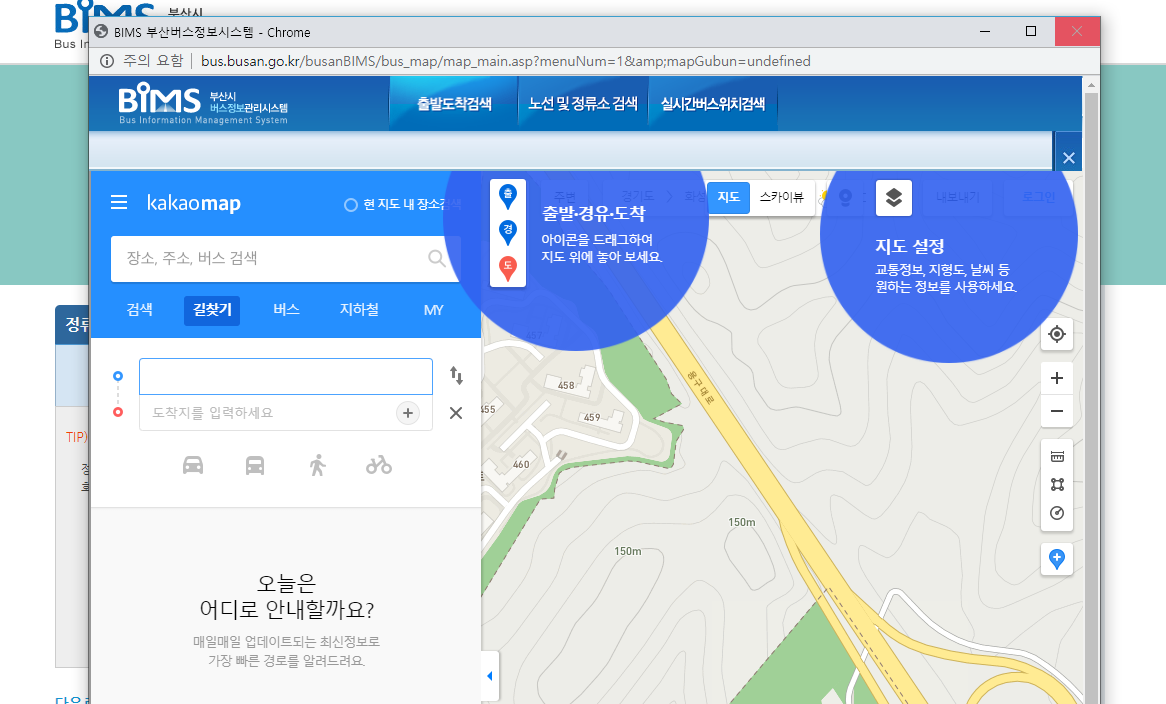The image size is (1166, 704).
Task: Open map settings layers icon
Action: (894, 198)
